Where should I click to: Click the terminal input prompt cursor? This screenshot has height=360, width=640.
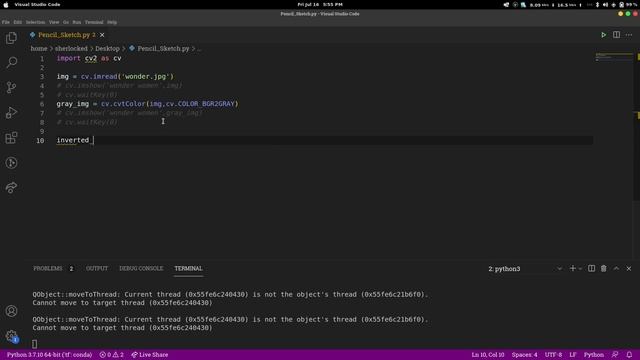(35, 344)
